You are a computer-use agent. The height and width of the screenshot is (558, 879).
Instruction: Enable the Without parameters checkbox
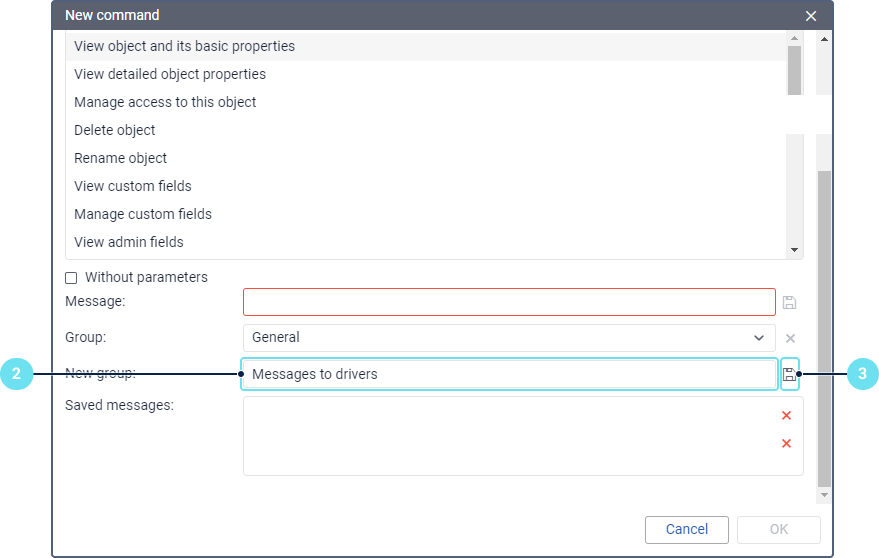coord(71,278)
